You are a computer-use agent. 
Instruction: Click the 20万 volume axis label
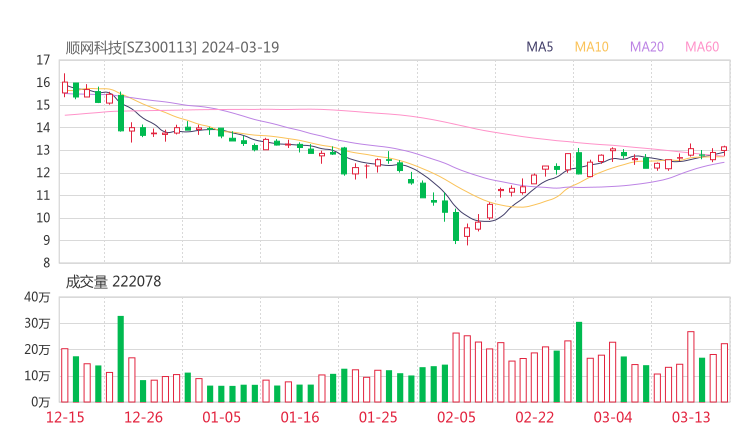point(37,350)
